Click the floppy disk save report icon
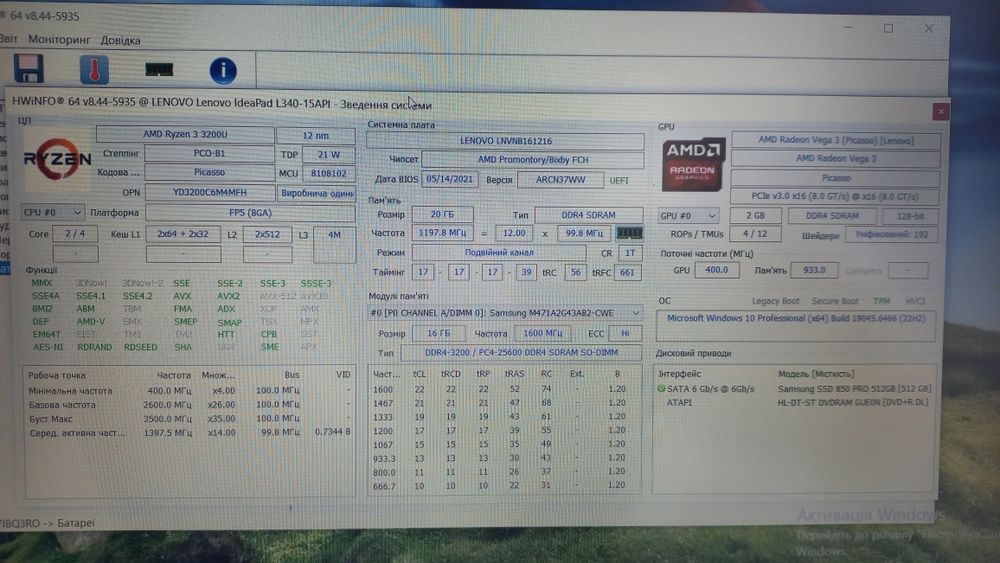The width and height of the screenshot is (1000, 563). (x=29, y=69)
